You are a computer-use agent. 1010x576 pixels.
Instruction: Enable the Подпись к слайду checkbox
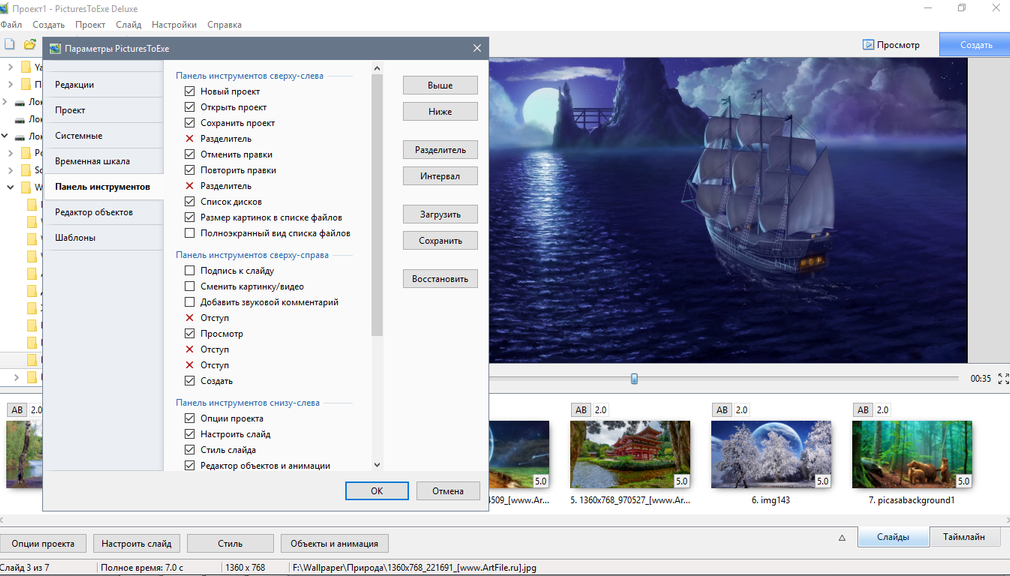tap(189, 271)
